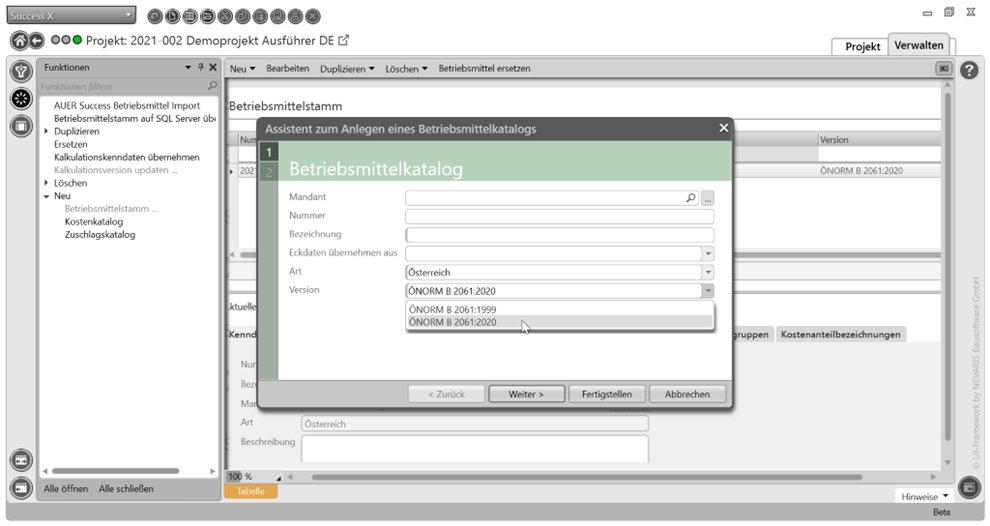990x526 pixels.
Task: Open the Funktionen panel menu arrow
Action: tap(188, 67)
